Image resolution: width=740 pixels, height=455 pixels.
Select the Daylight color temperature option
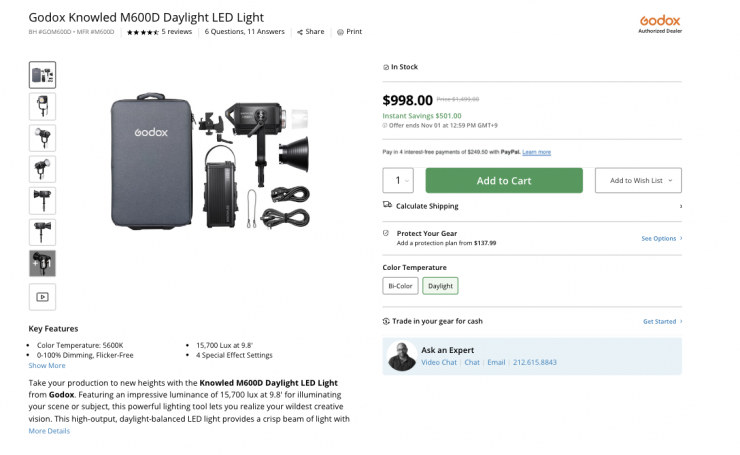coord(440,286)
